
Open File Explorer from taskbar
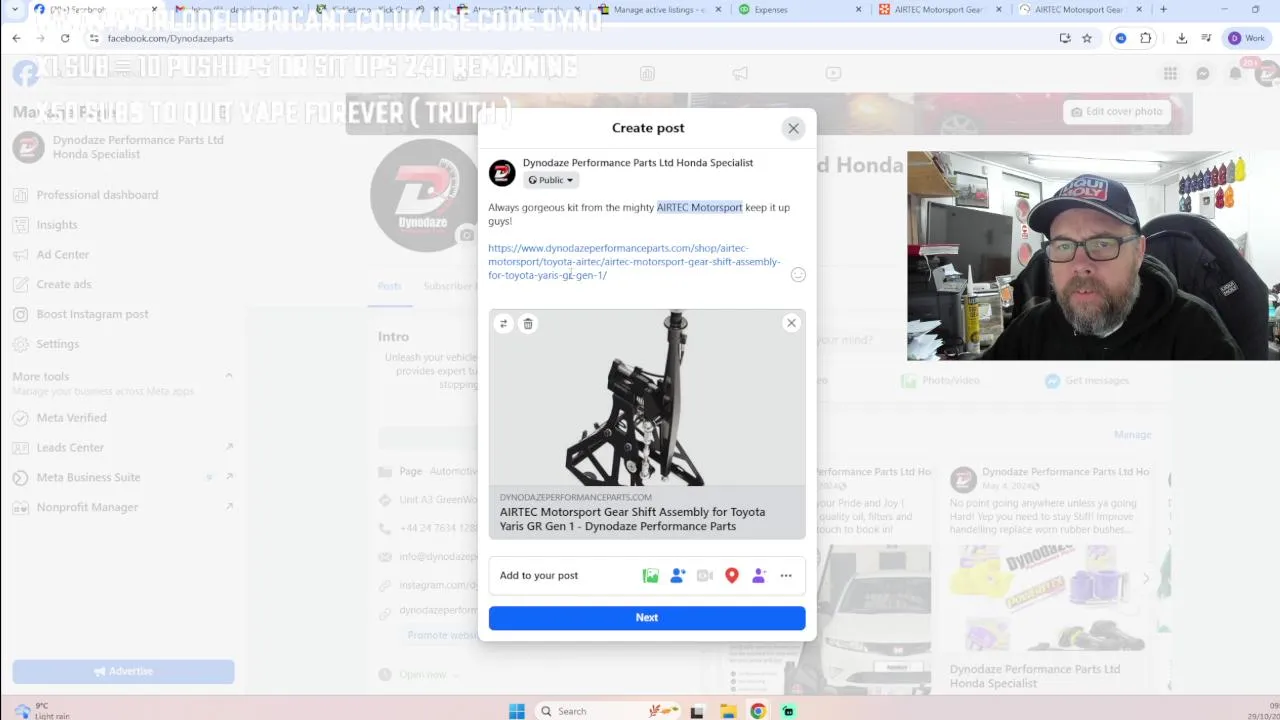coord(728,711)
